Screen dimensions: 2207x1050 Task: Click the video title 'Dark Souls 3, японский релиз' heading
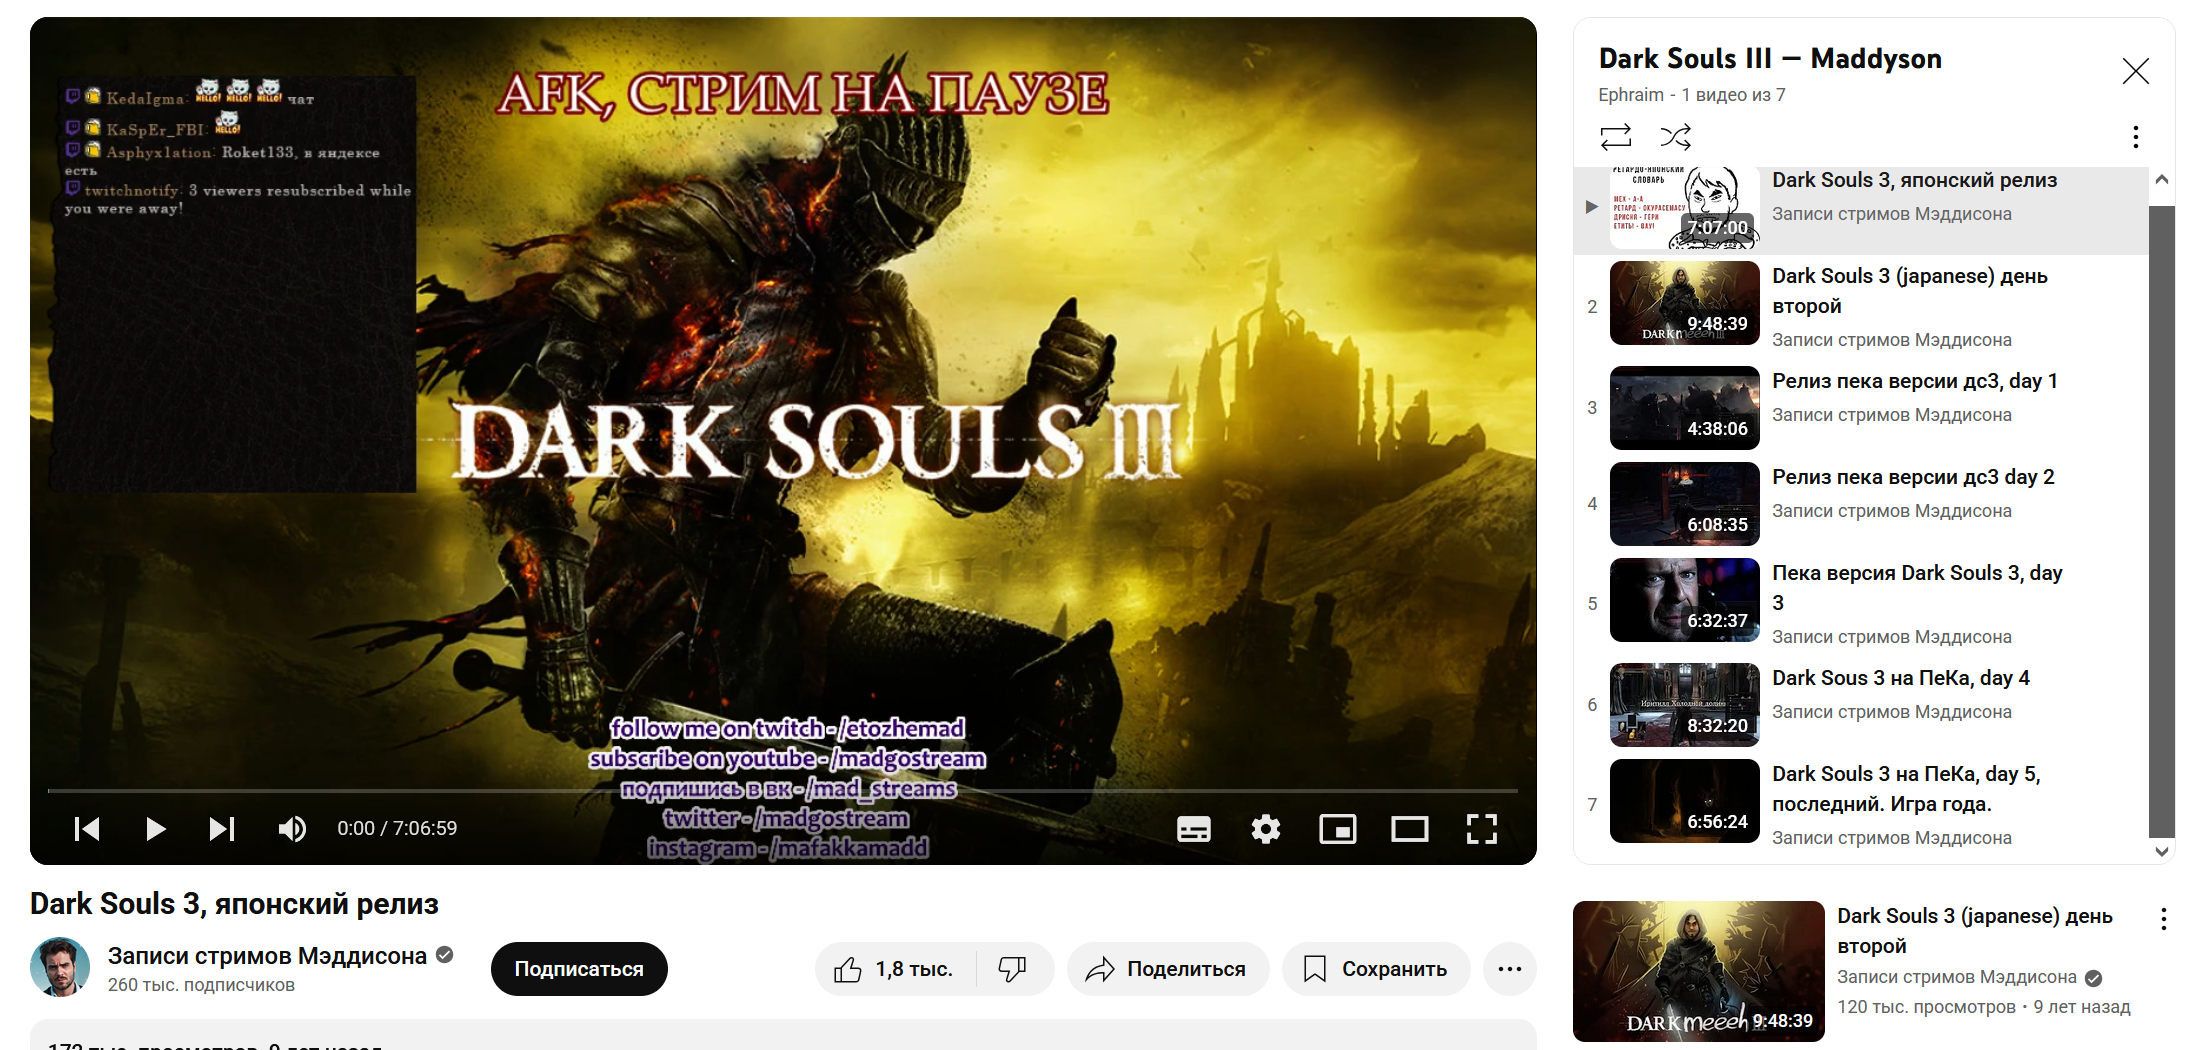tap(234, 904)
